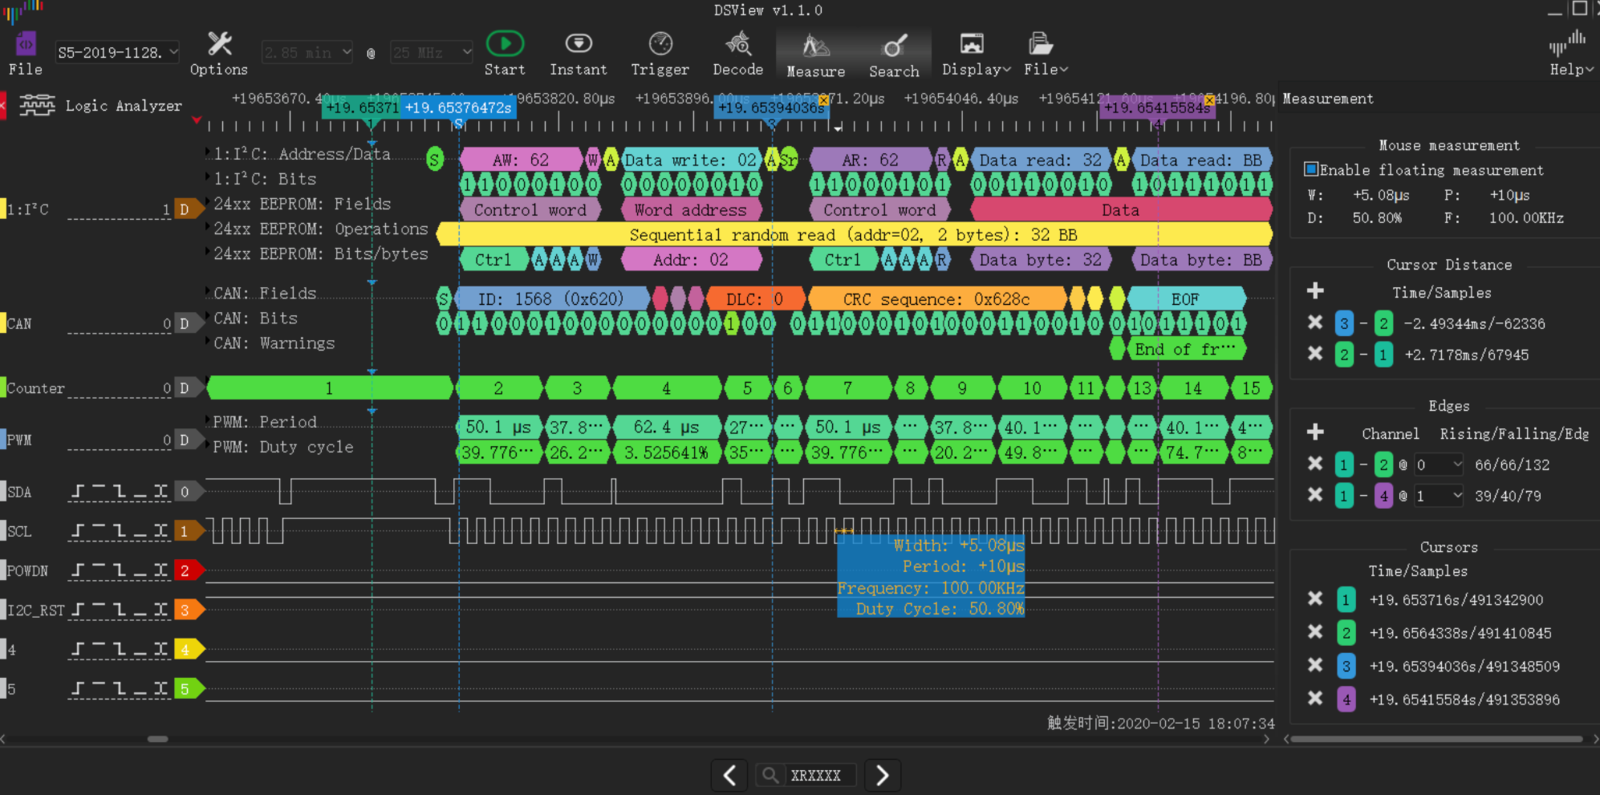Open the Trigger settings
This screenshot has width=1600, height=795.
coord(660,53)
